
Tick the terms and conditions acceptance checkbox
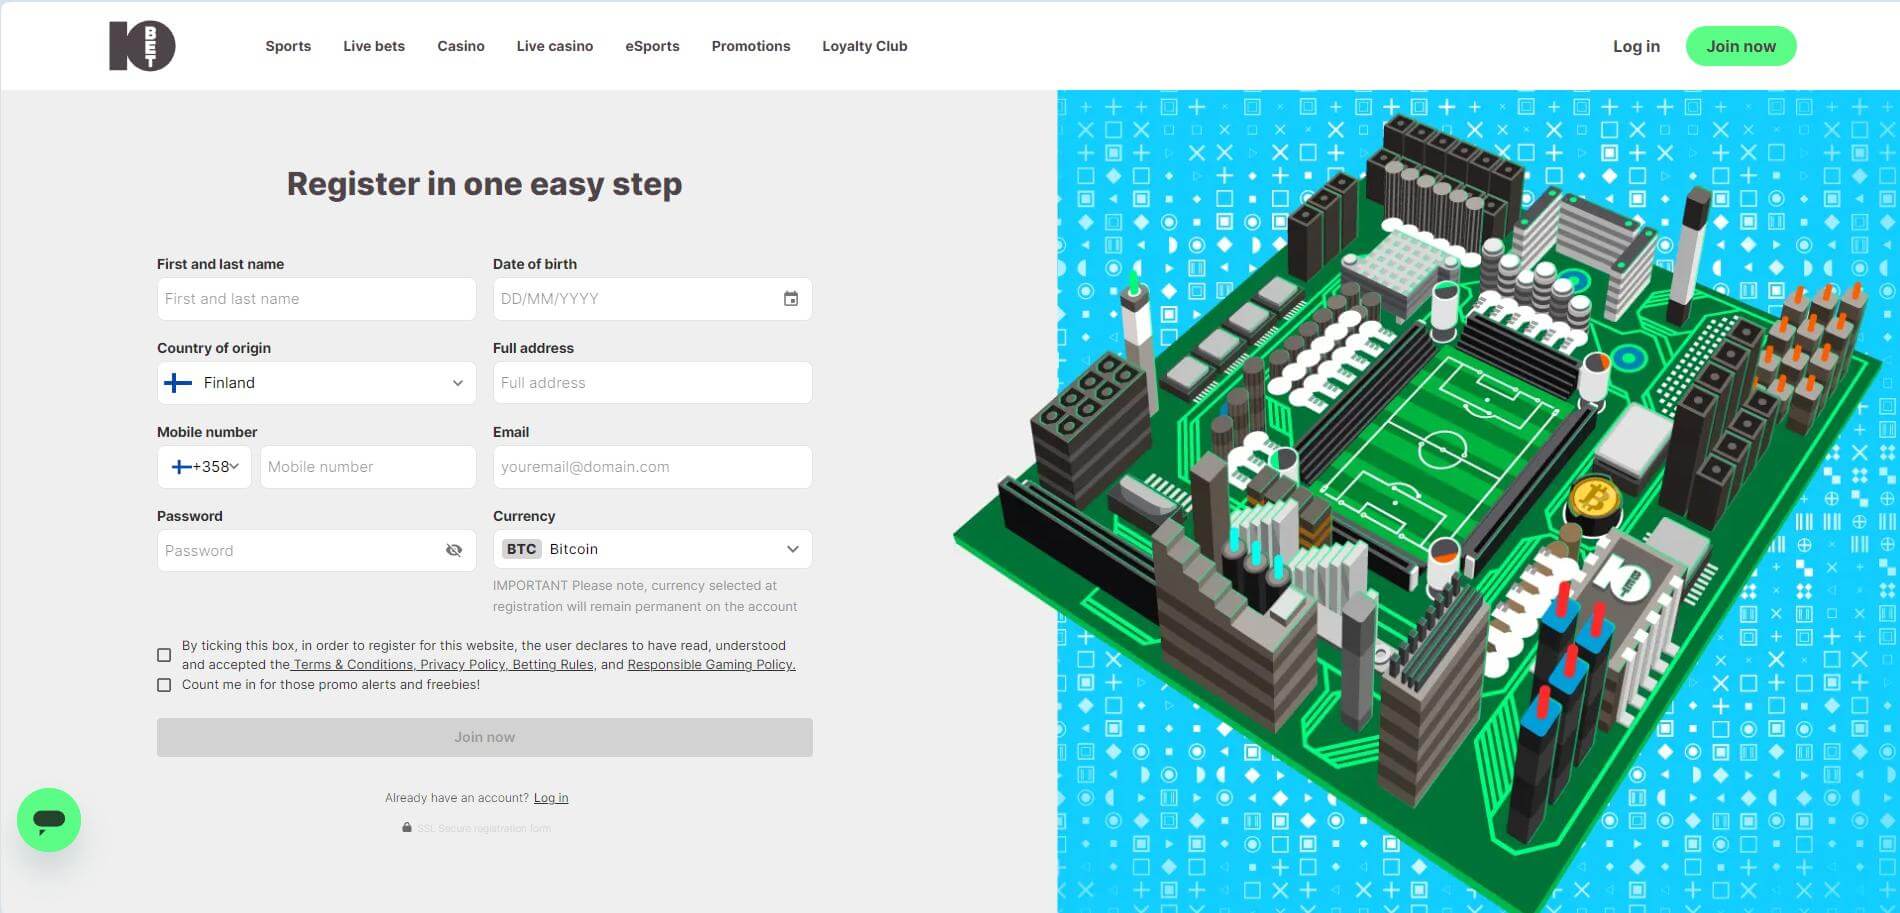click(x=164, y=655)
